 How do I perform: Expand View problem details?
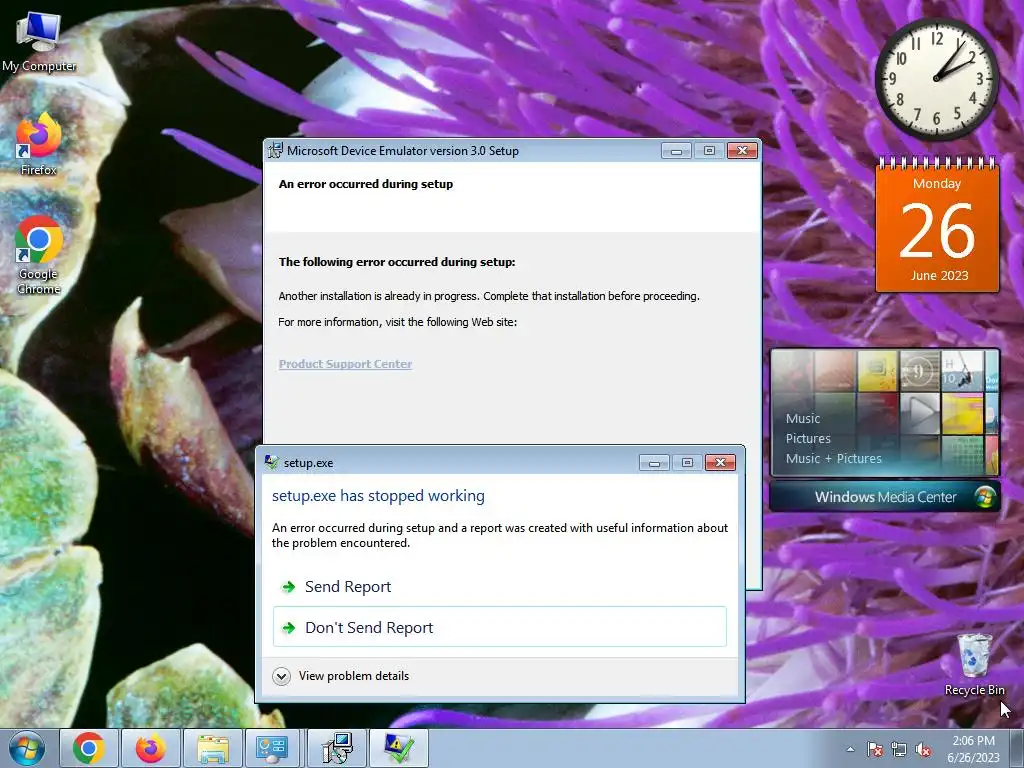(341, 676)
